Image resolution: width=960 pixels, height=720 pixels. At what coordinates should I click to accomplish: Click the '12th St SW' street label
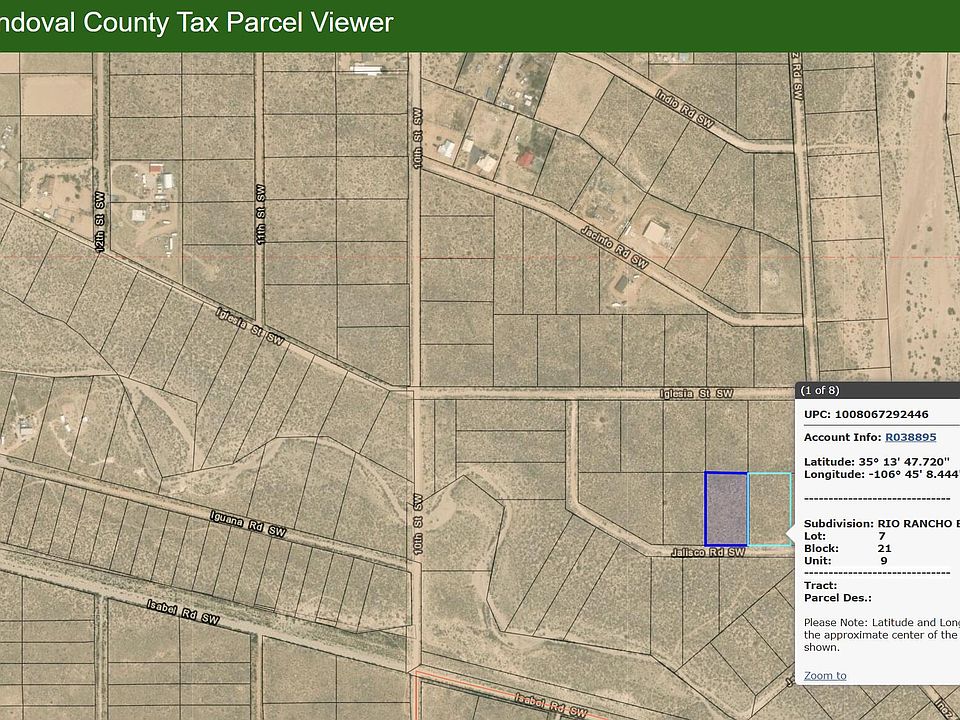click(x=100, y=221)
